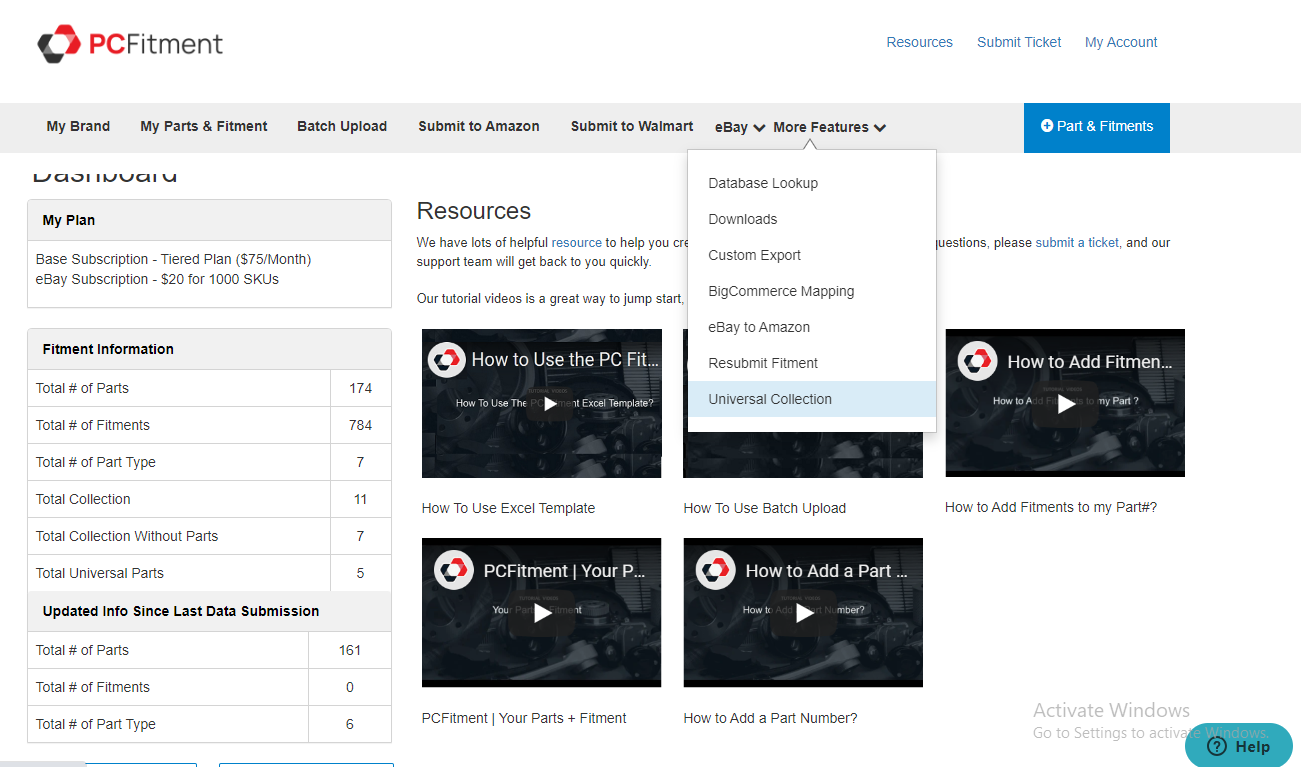Image resolution: width=1301 pixels, height=767 pixels.
Task: Play the Add Fitments tutorial video
Action: pyautogui.click(x=1066, y=403)
